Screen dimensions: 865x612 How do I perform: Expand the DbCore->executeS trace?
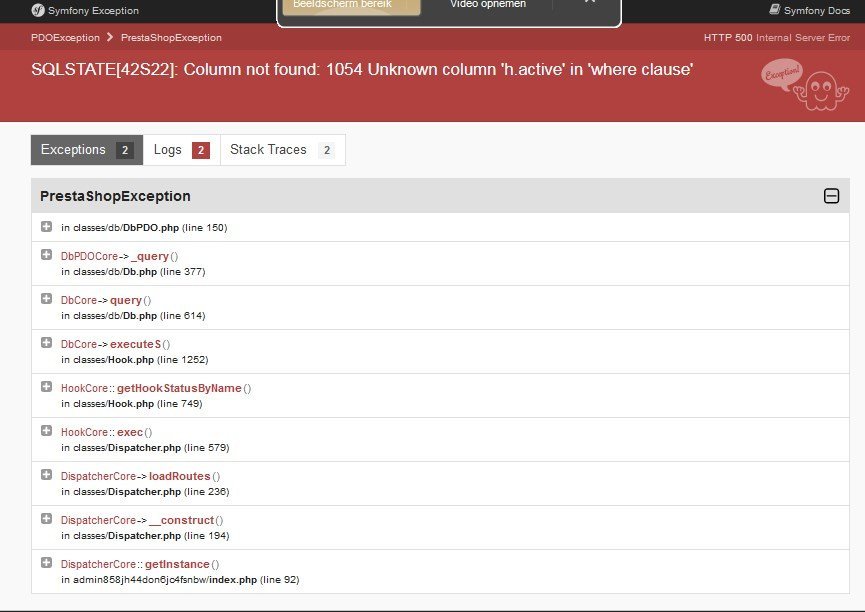coord(46,343)
